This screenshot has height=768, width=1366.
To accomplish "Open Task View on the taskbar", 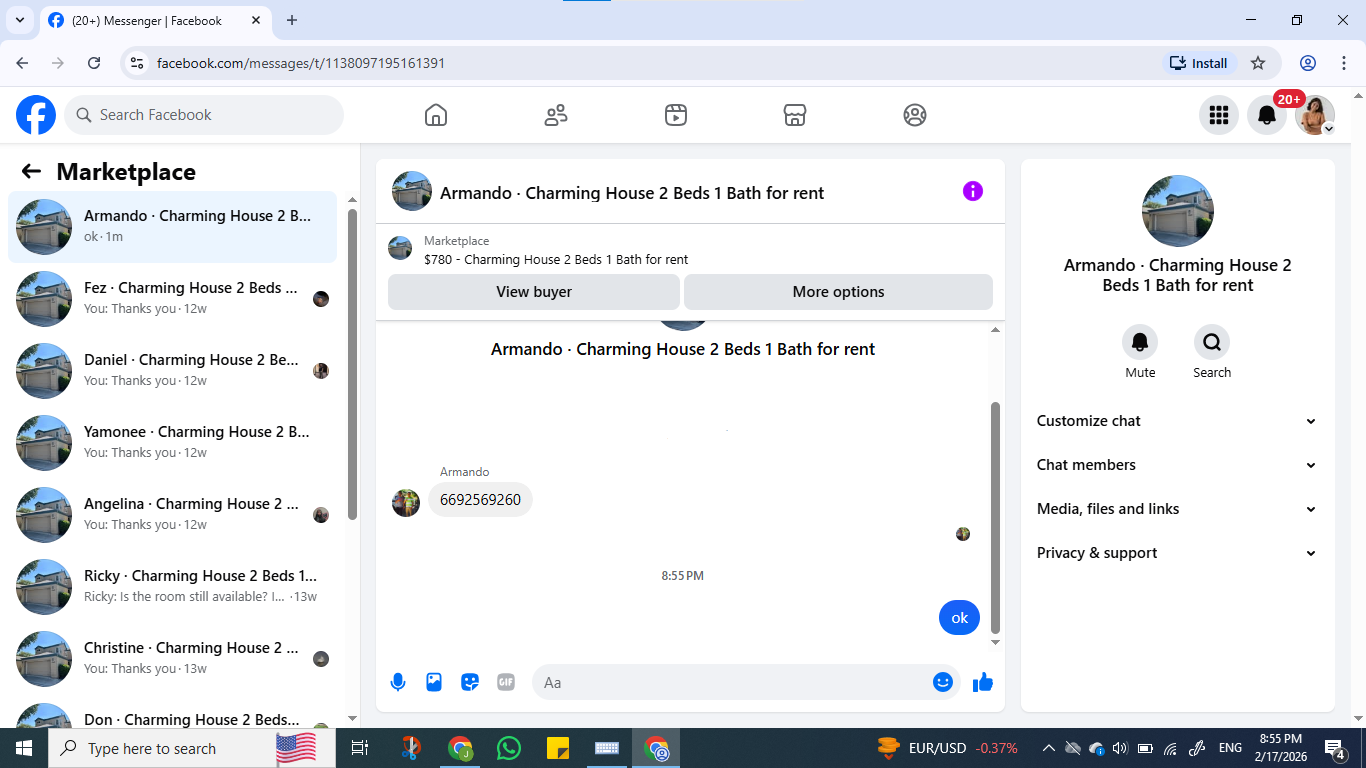I will pos(360,748).
